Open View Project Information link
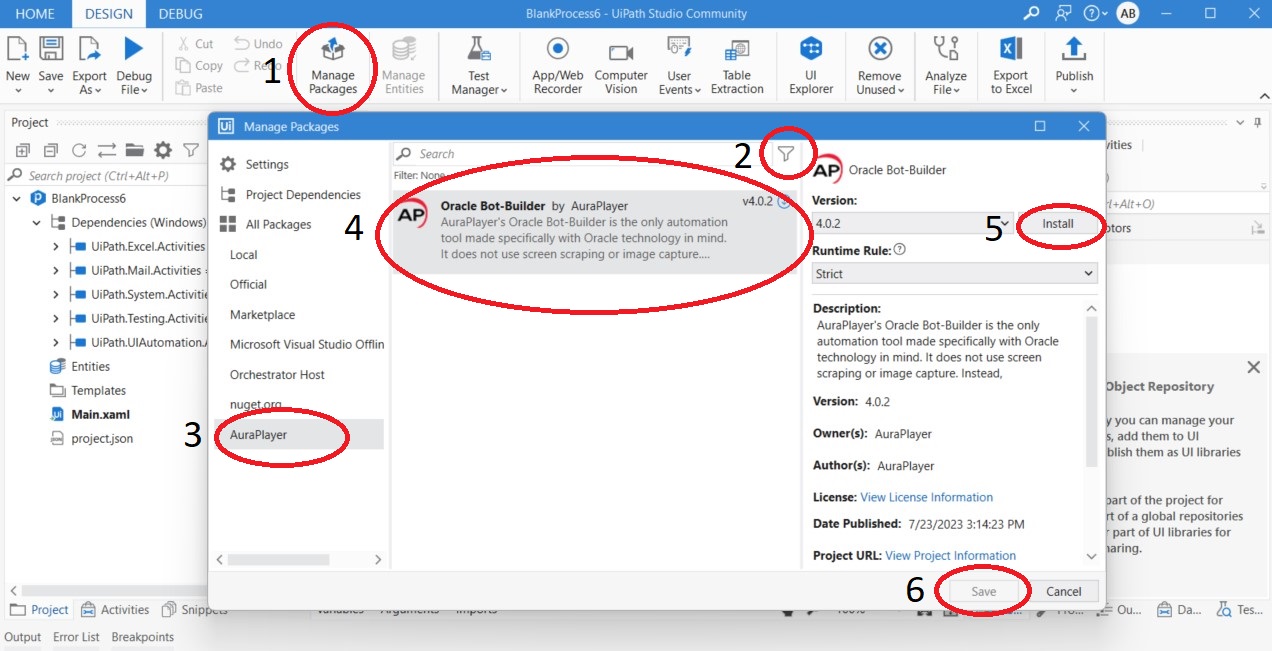 coord(950,555)
